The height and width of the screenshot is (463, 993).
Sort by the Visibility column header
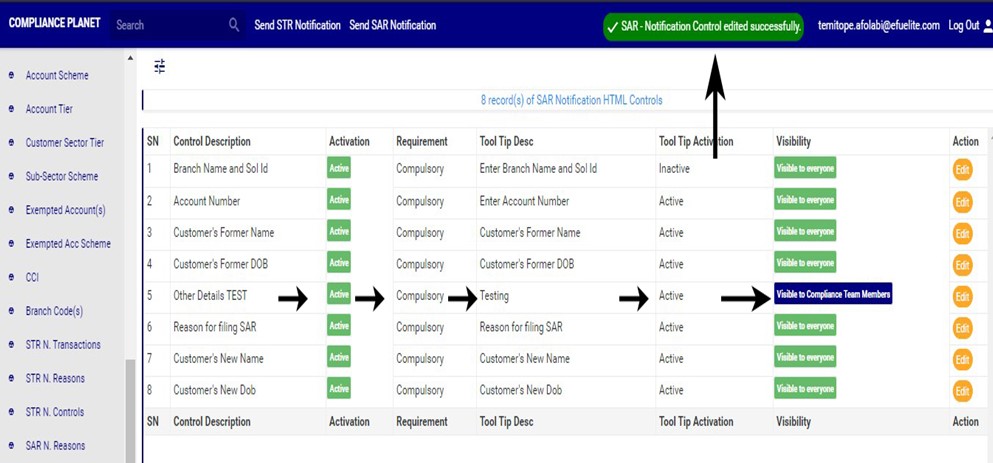tap(793, 142)
